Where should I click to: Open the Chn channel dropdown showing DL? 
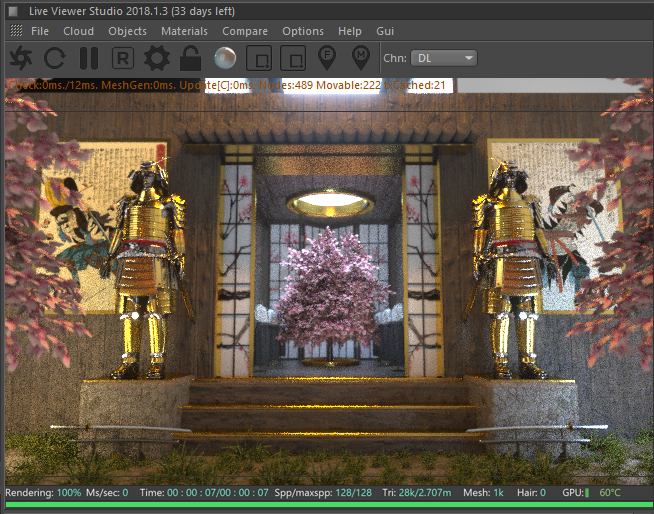point(444,58)
